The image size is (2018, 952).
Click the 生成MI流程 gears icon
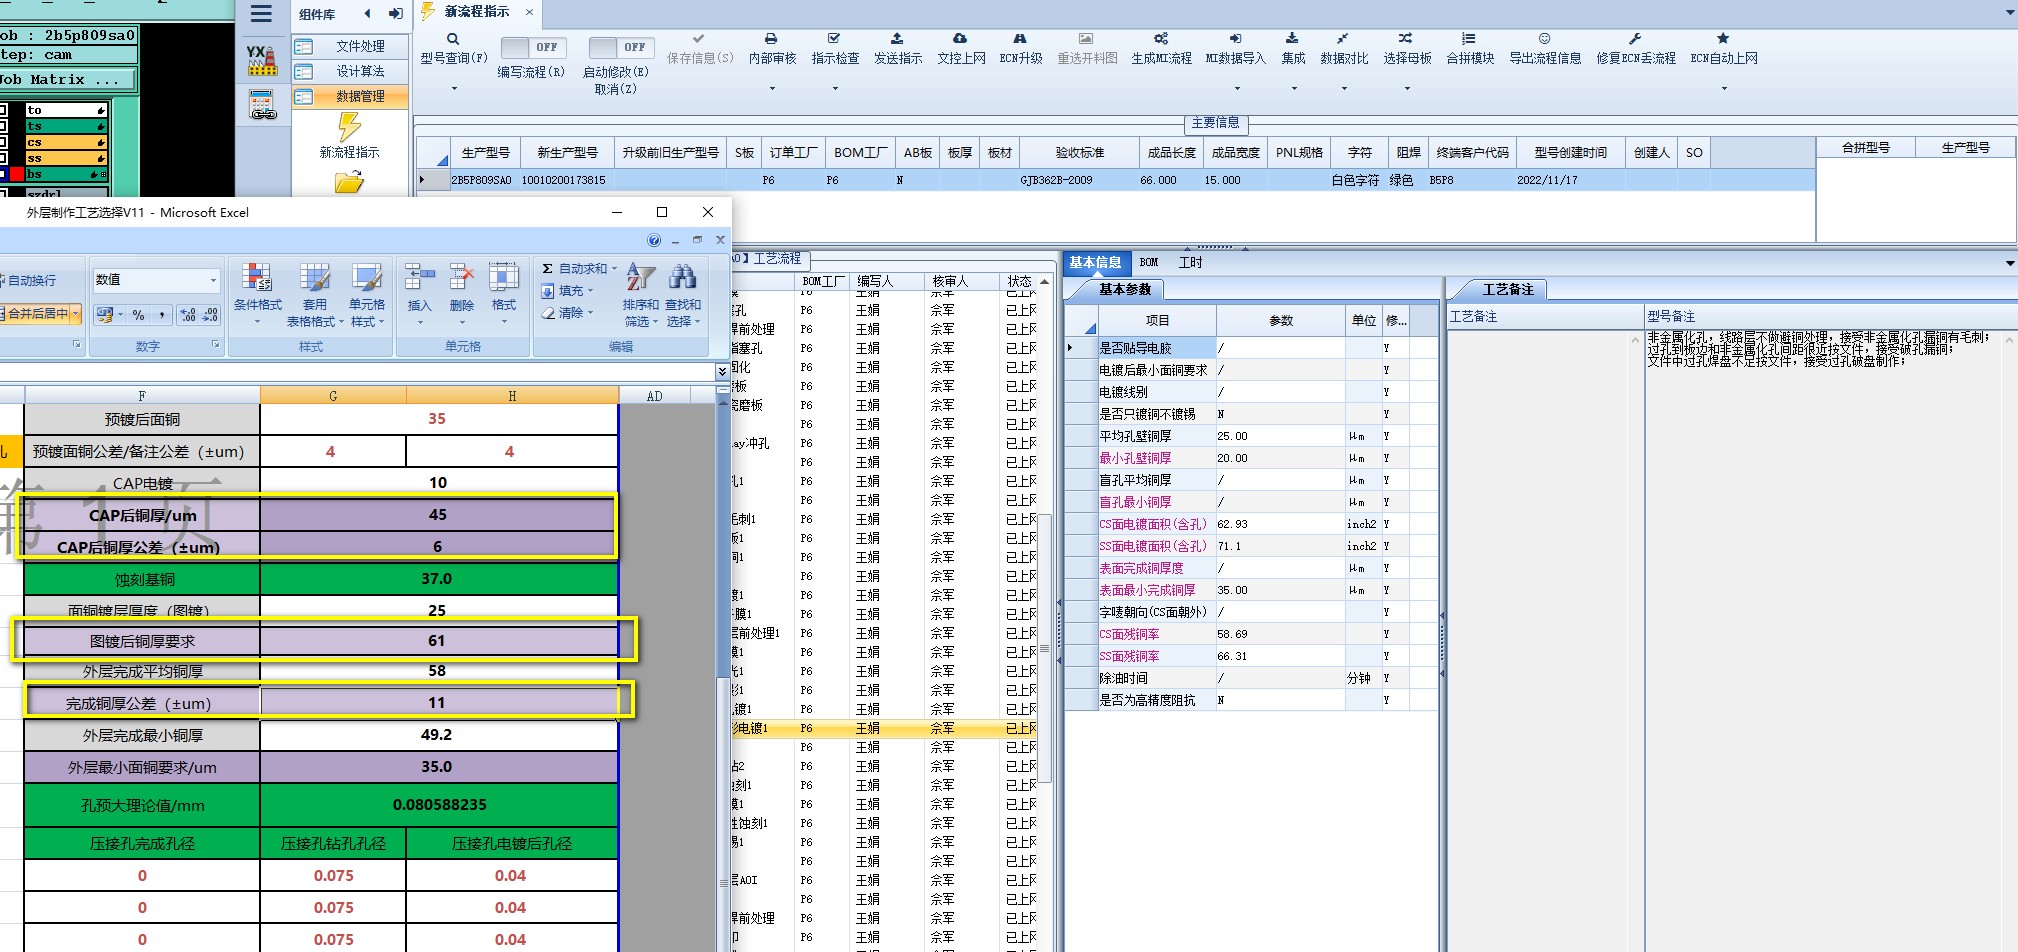click(1161, 38)
